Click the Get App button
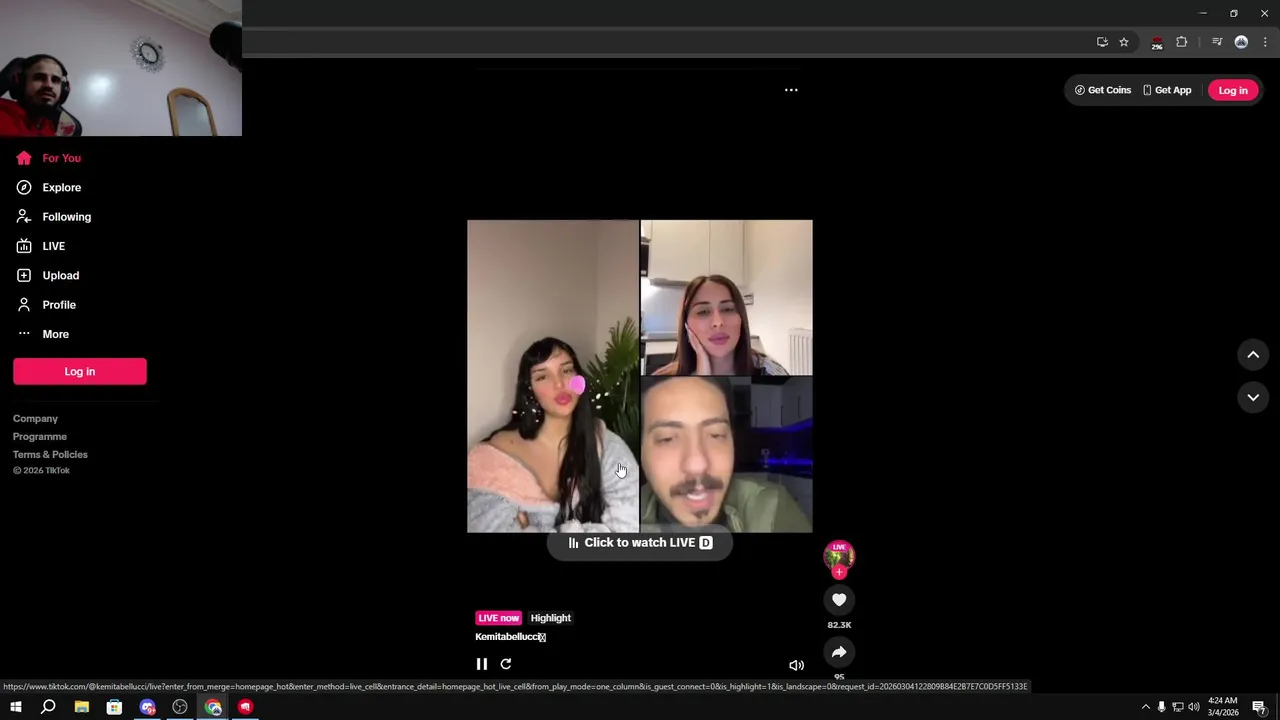1280x720 pixels. (x=1167, y=90)
